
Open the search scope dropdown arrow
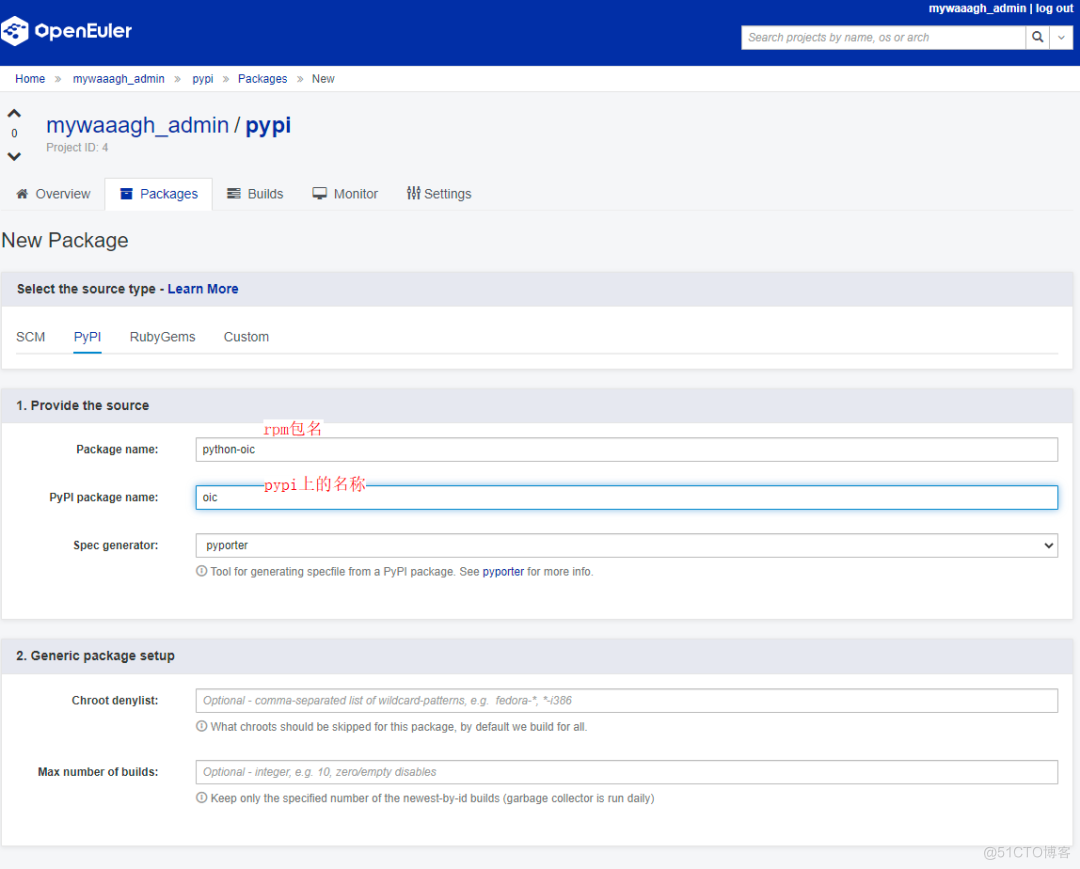(x=1061, y=37)
